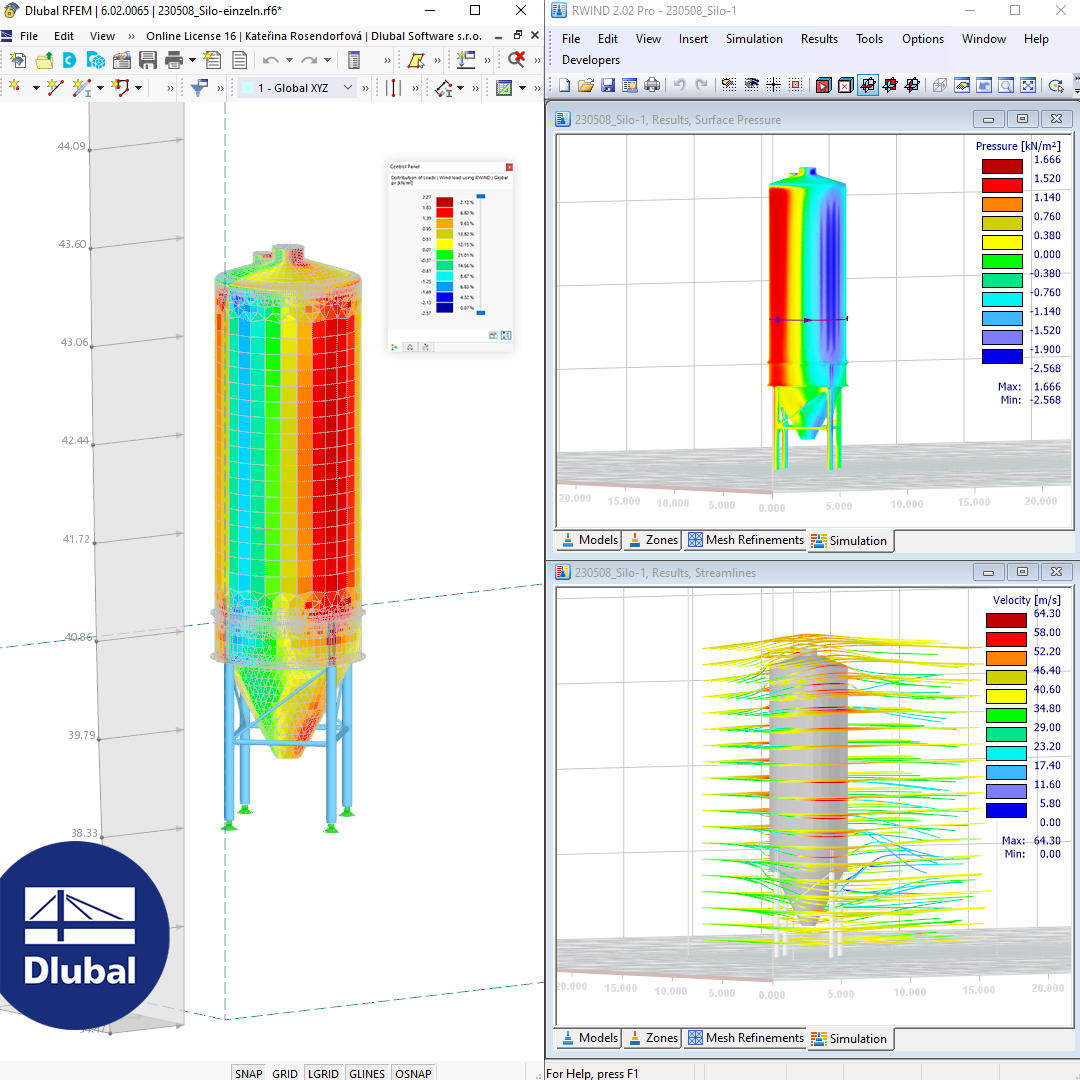Viewport: 1080px width, 1080px height.
Task: Maximize the Streamlines results child window
Action: (x=1022, y=572)
